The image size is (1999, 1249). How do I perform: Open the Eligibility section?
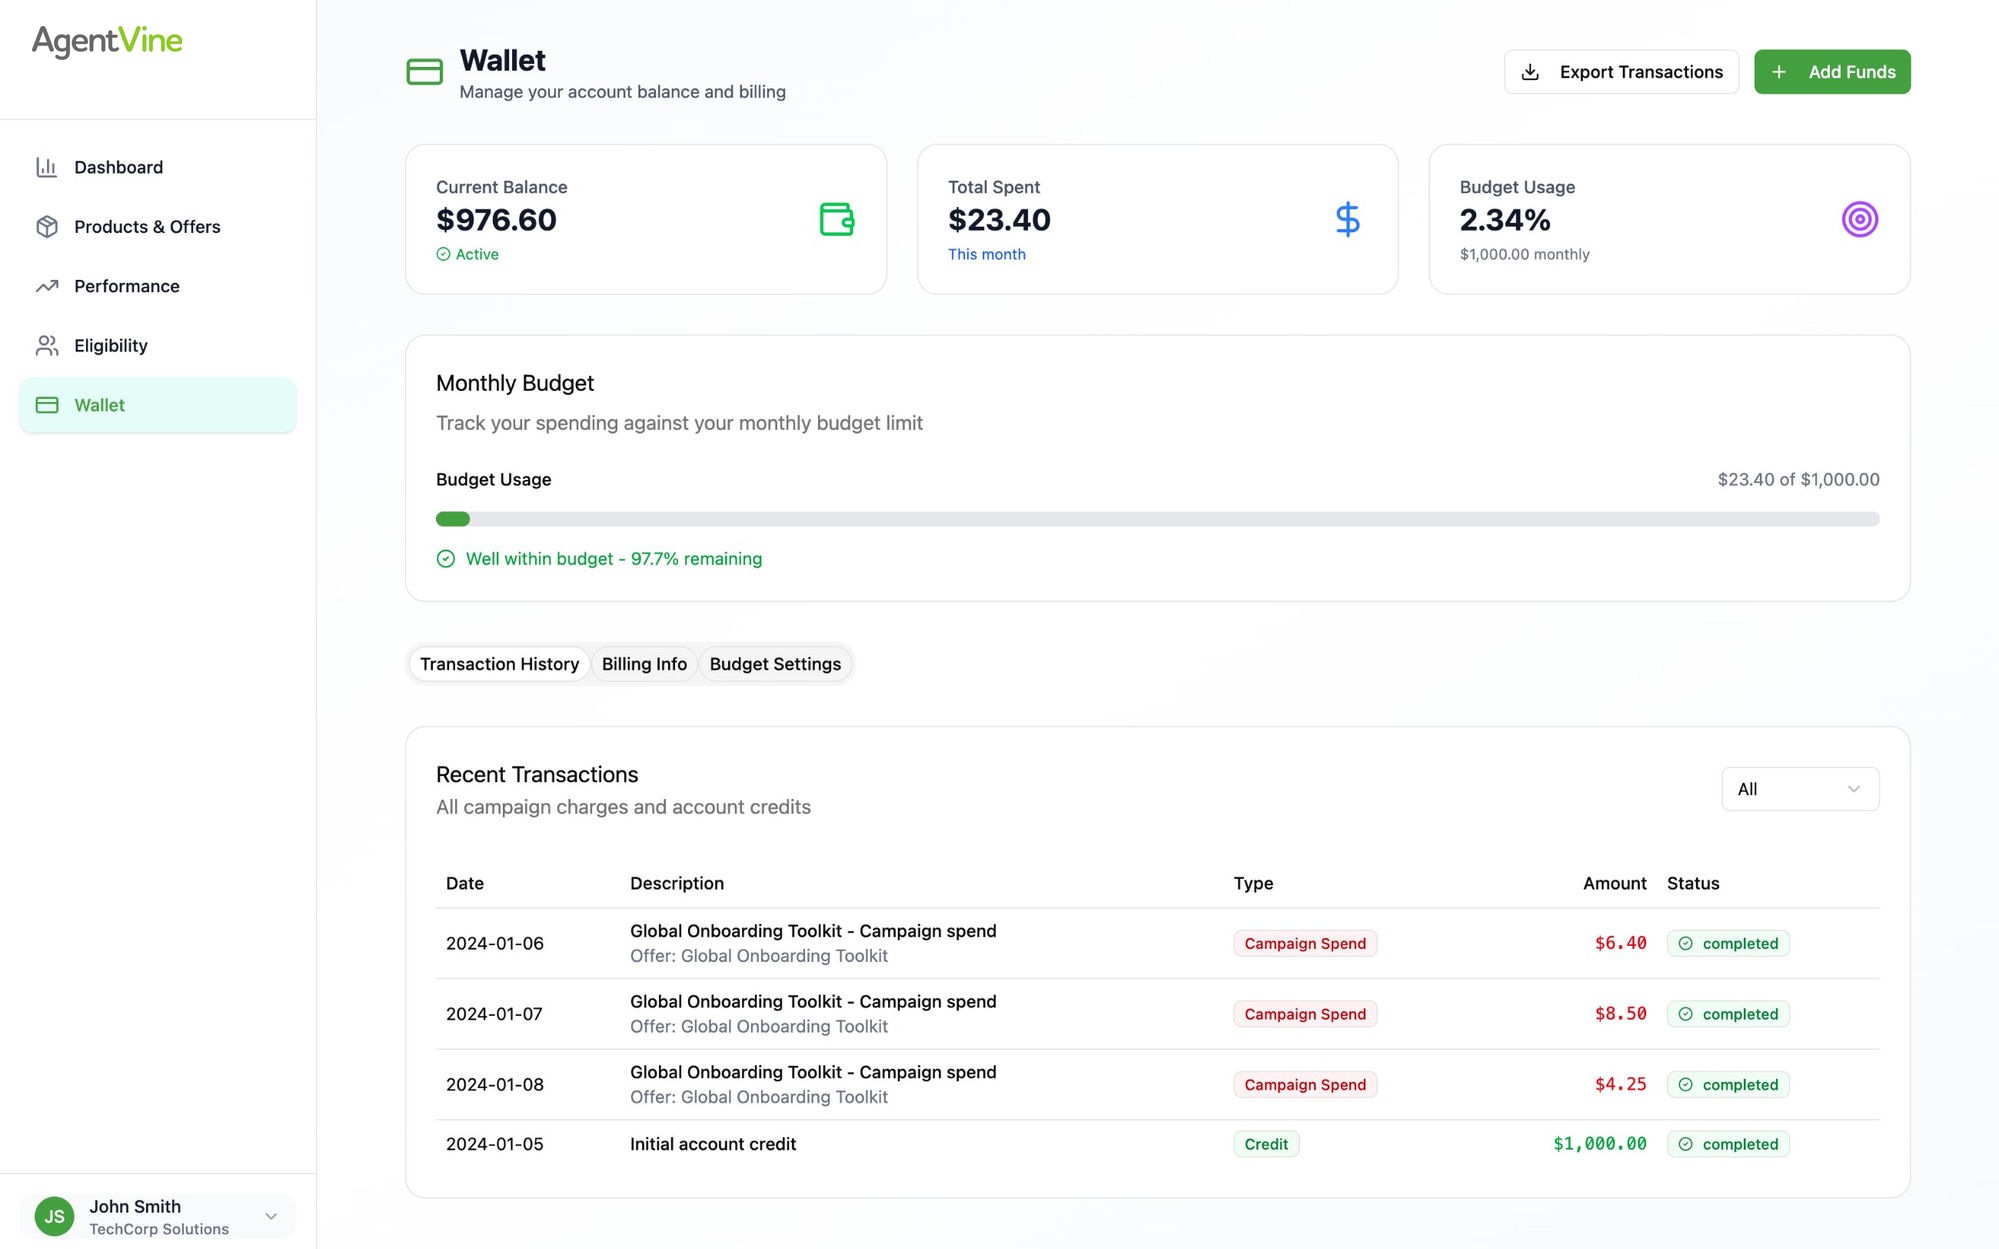tap(158, 346)
